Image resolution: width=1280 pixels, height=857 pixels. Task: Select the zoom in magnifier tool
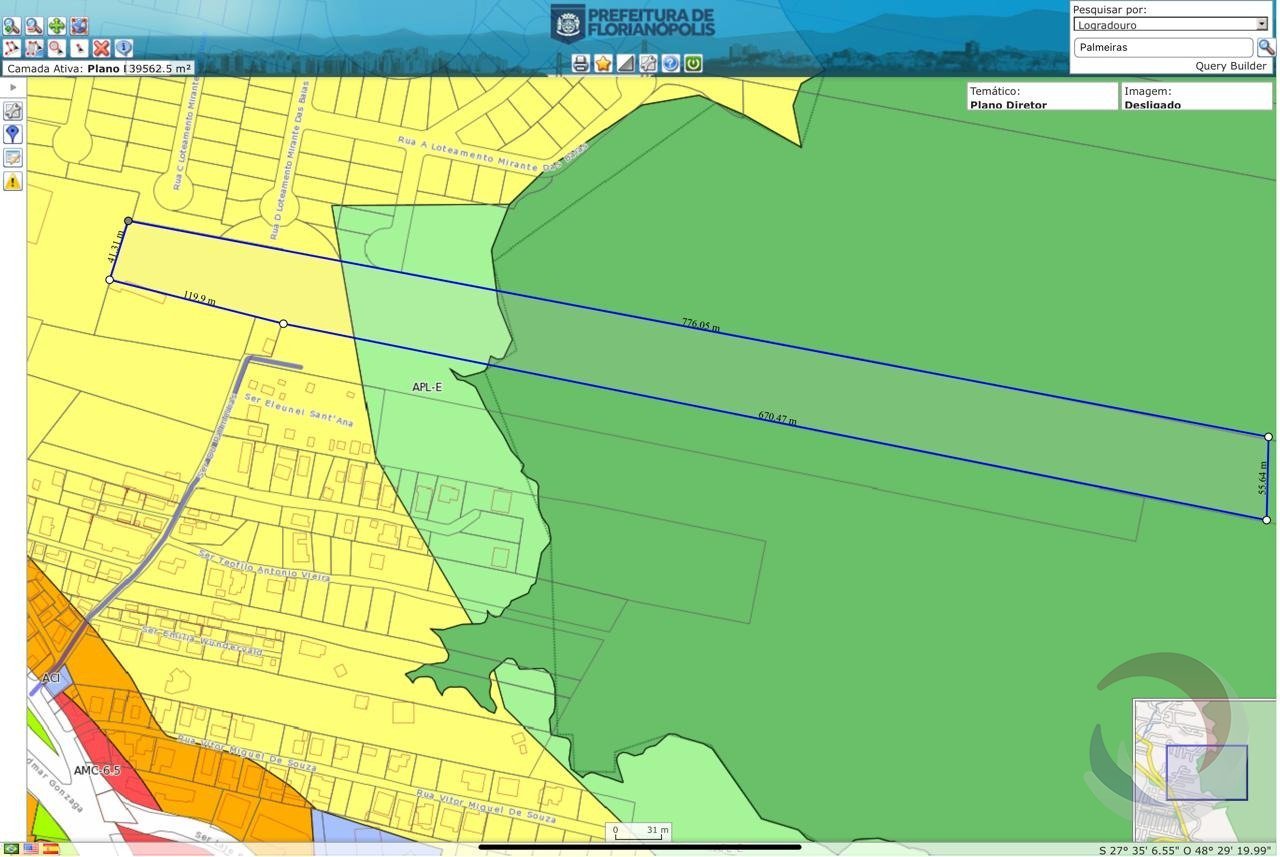[12, 26]
